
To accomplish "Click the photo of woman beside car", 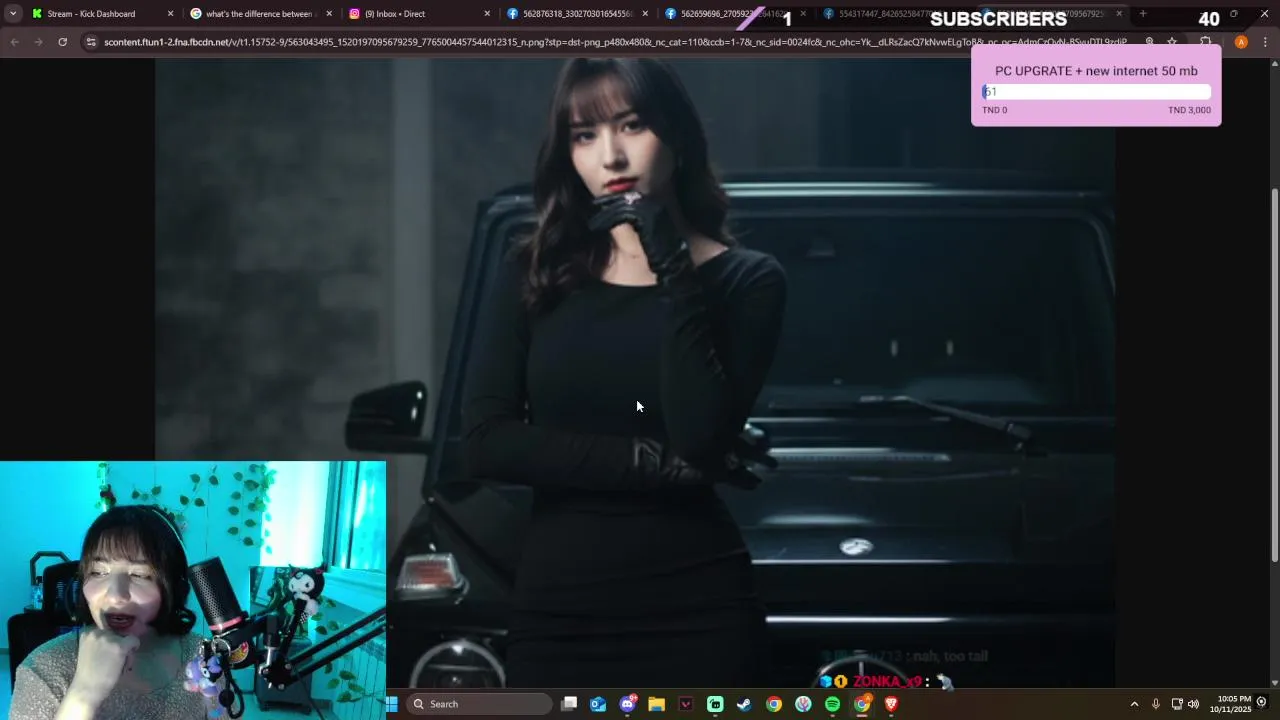I will 635,373.
